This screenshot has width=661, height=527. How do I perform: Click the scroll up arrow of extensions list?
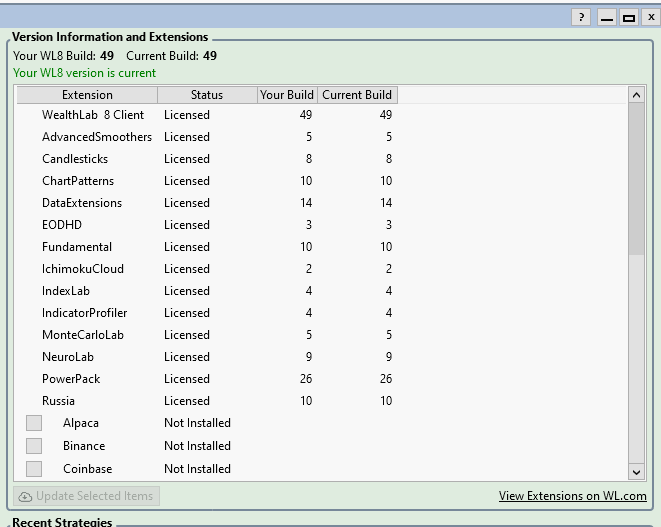click(636, 95)
